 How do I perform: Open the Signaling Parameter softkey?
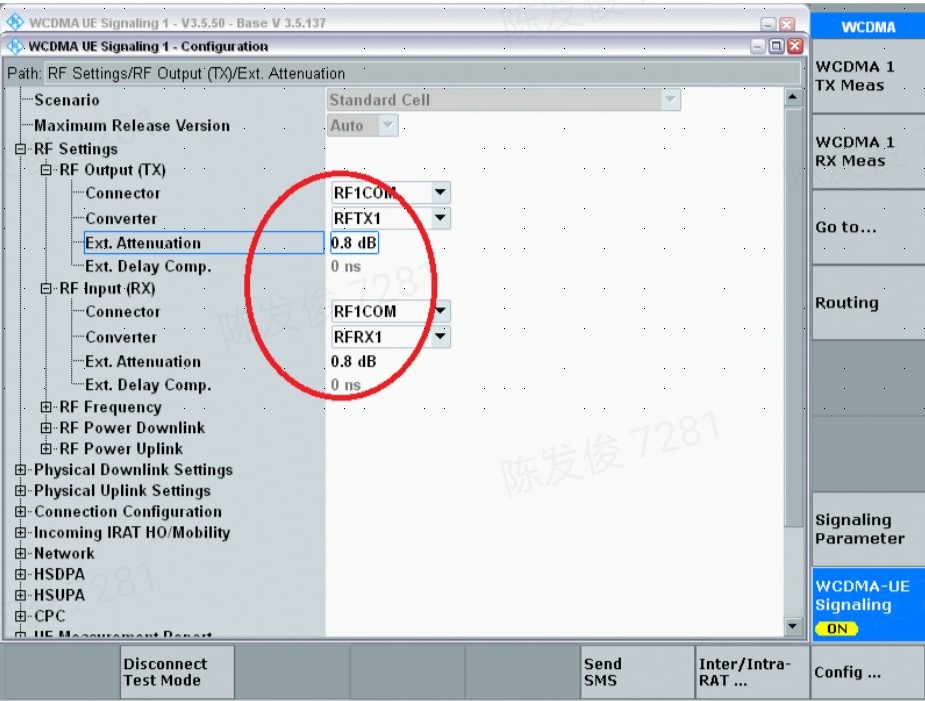click(x=868, y=529)
